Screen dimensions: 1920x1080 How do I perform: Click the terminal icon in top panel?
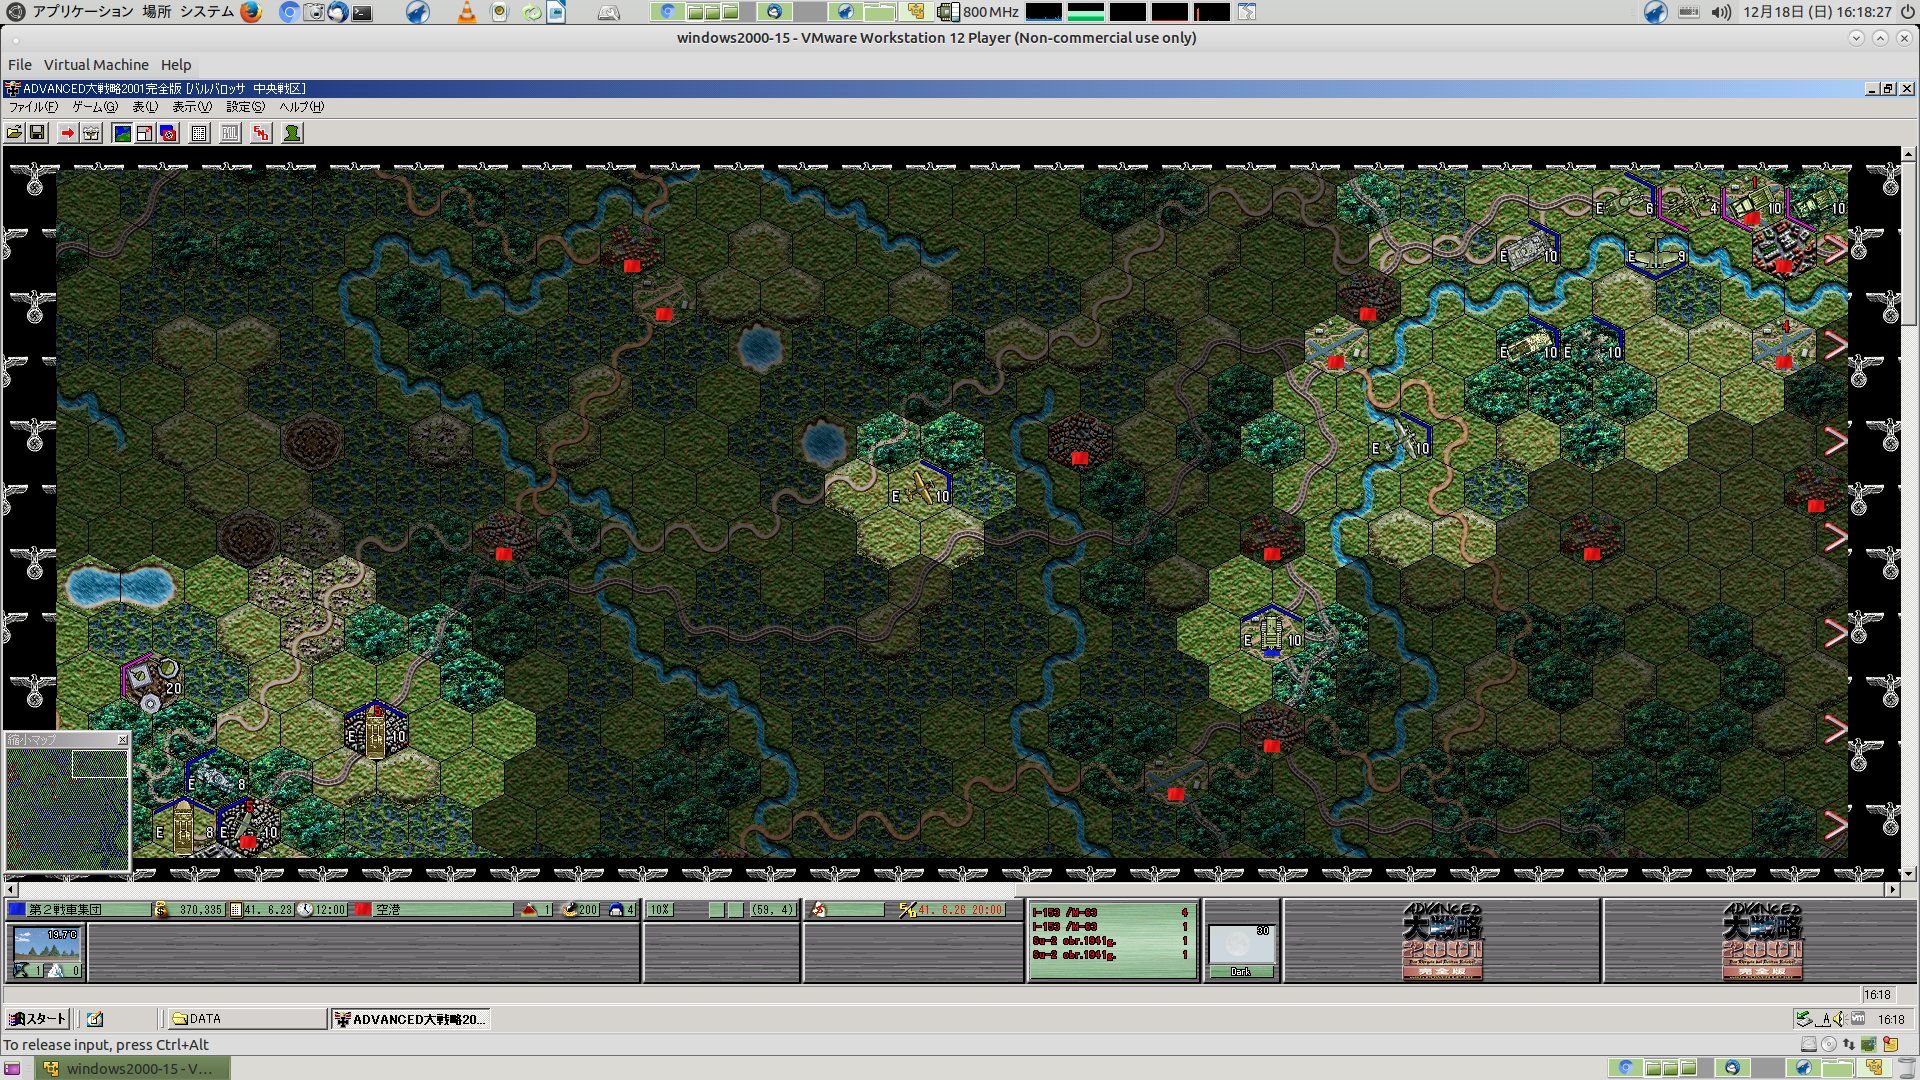[362, 12]
